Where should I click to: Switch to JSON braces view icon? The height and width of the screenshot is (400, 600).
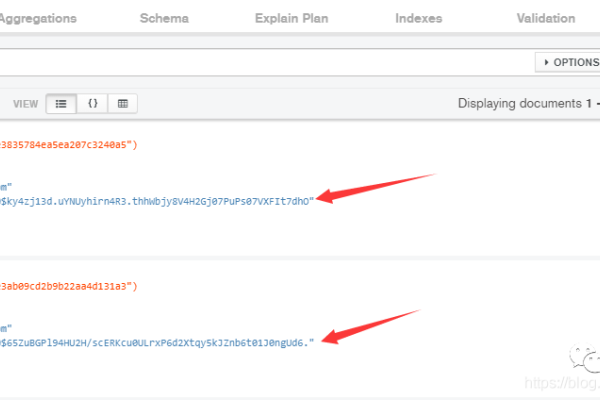92,103
